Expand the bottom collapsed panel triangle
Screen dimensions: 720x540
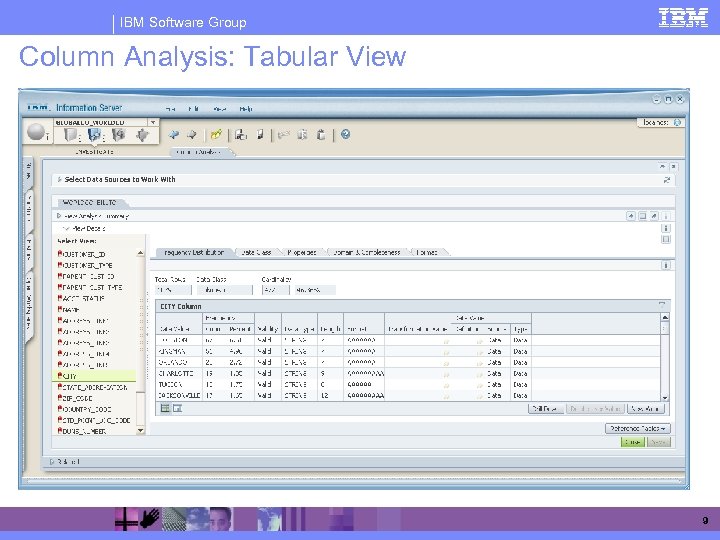(52, 461)
